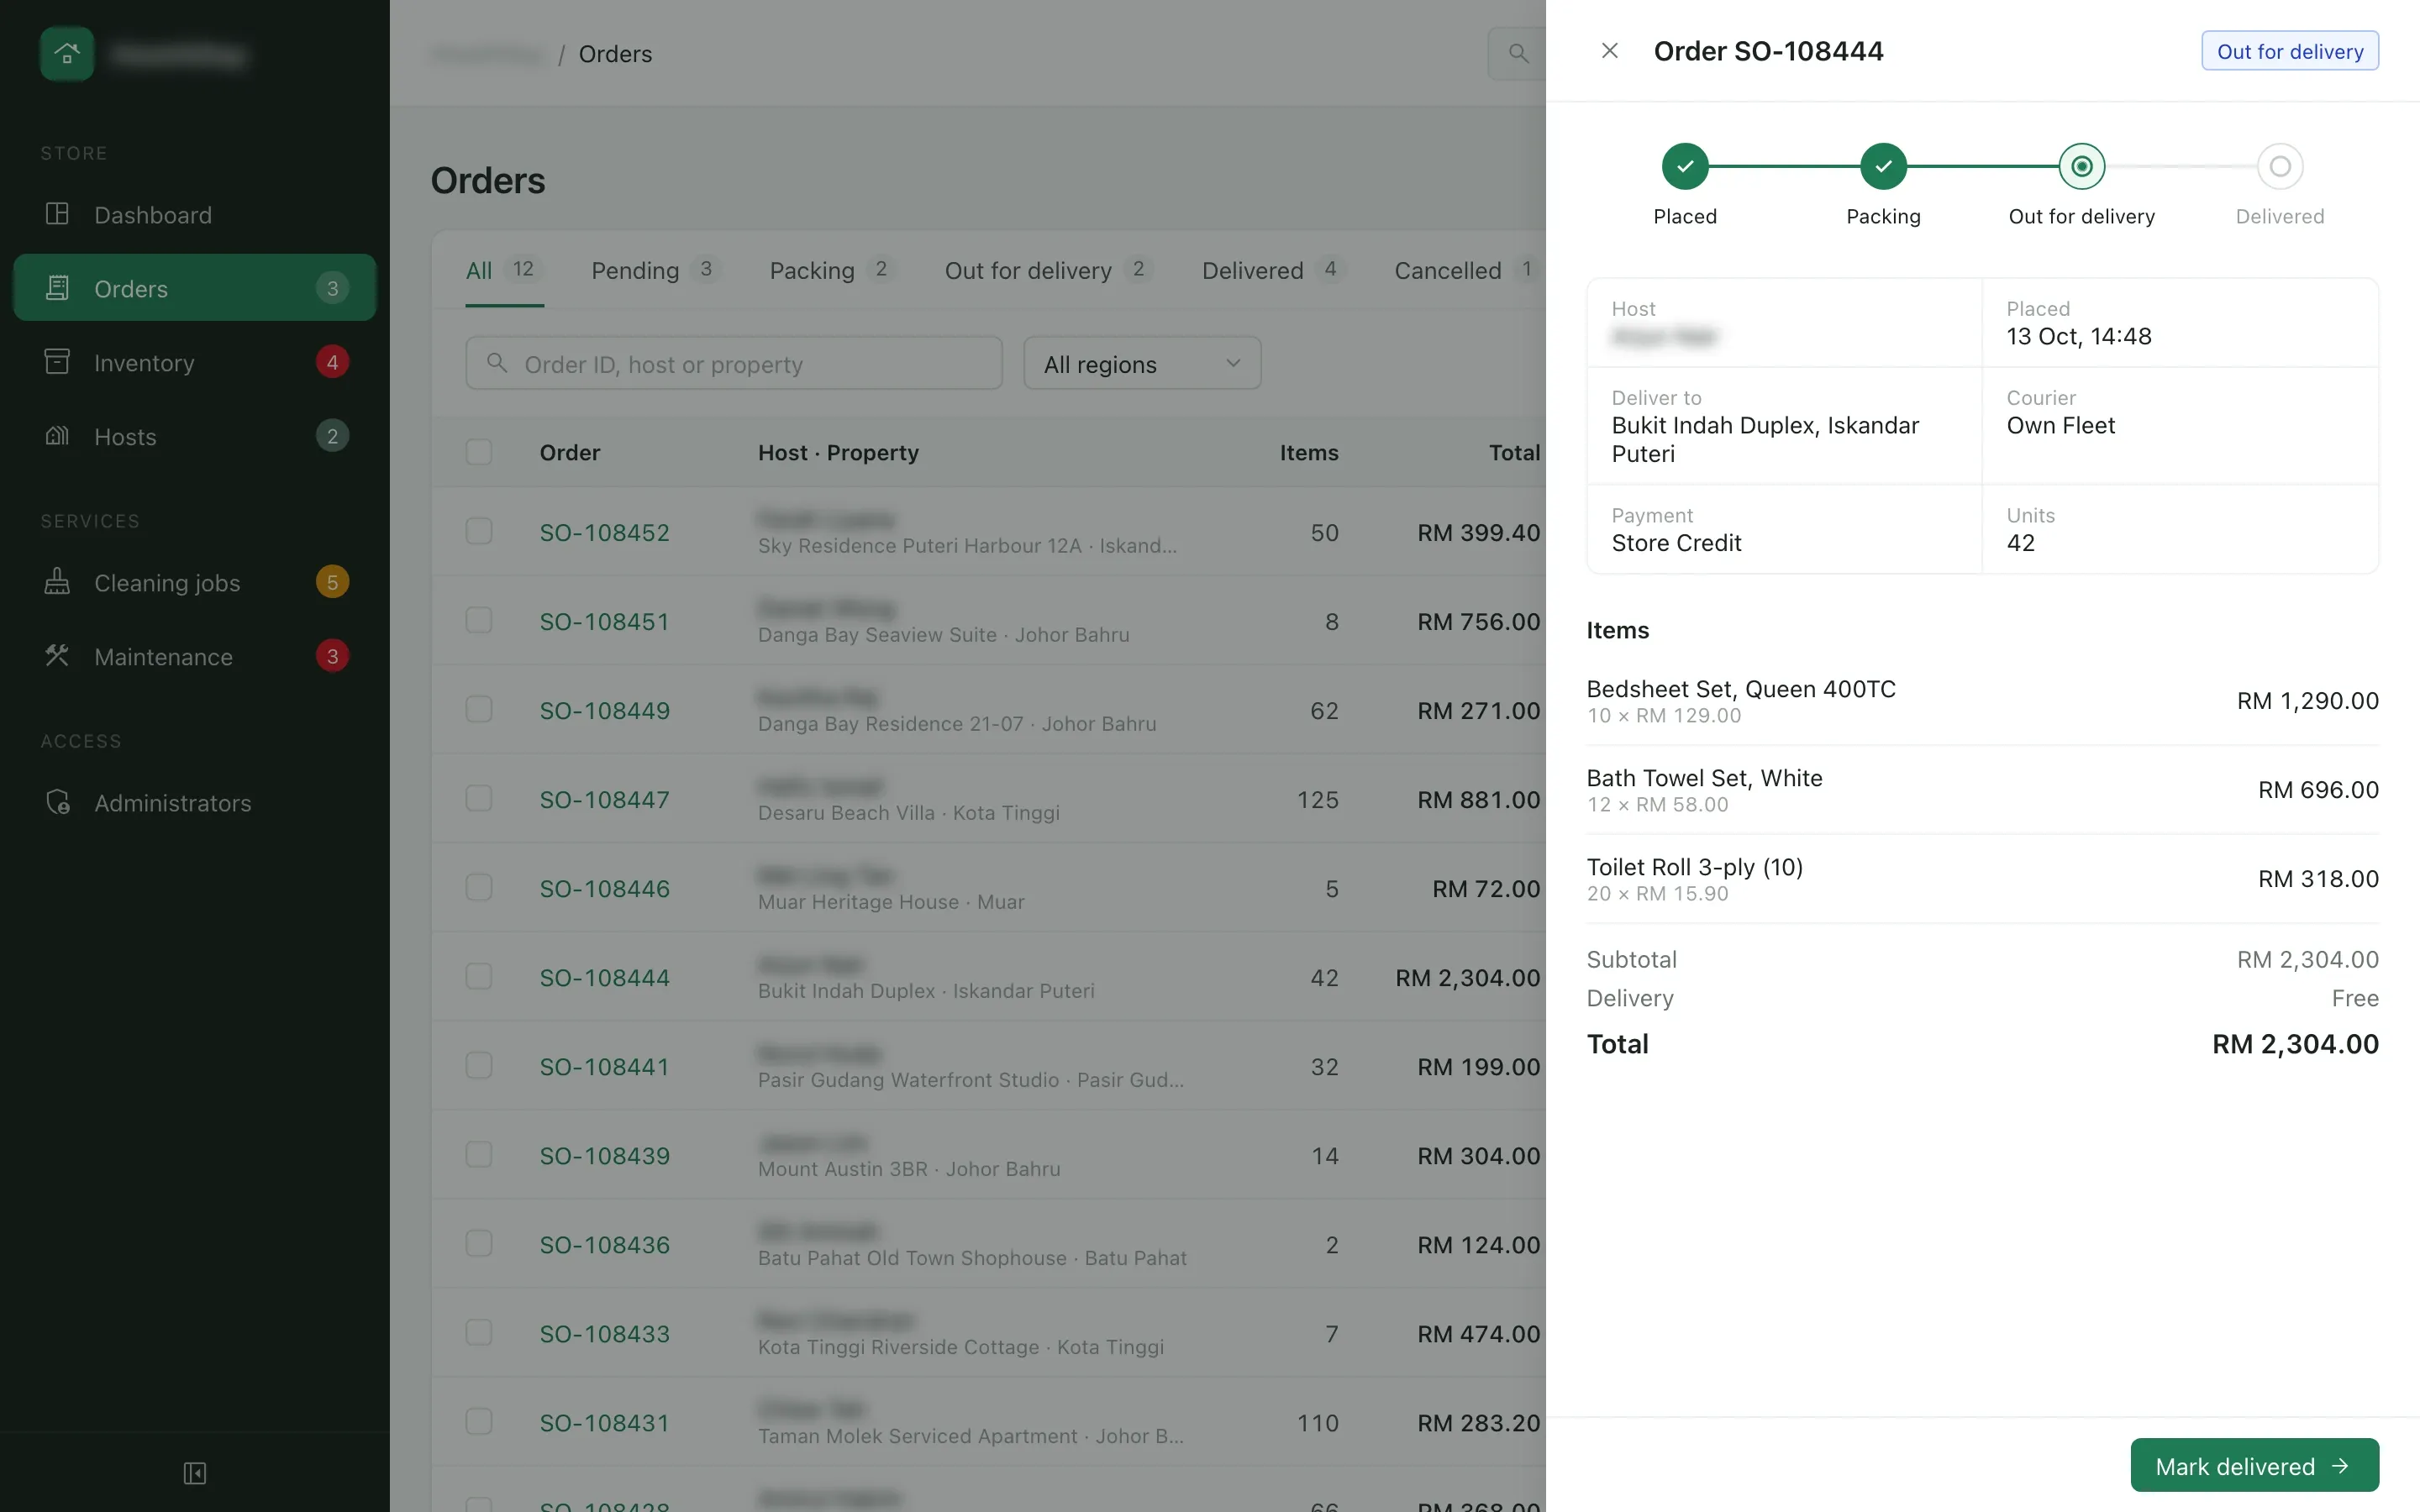Collapse the sidebar with the panel icon
Screen dimensions: 2420x1512
[195, 1472]
